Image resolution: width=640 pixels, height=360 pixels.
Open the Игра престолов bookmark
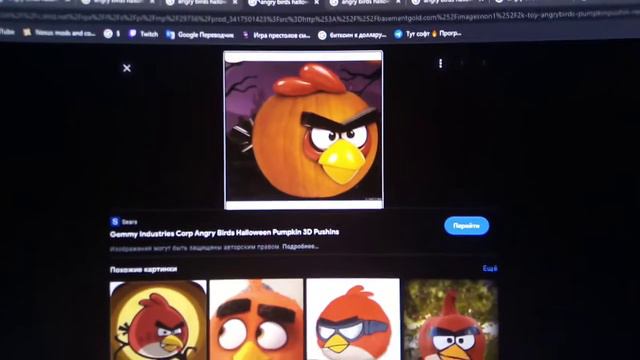click(x=276, y=35)
